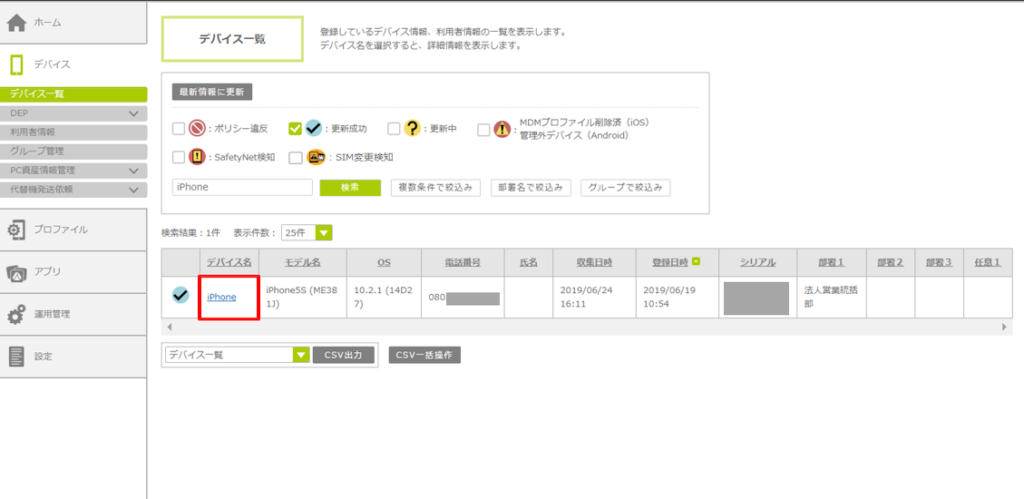This screenshot has height=499, width=1024.
Task: Open the 表示件数 25件 dropdown
Action: [307, 233]
